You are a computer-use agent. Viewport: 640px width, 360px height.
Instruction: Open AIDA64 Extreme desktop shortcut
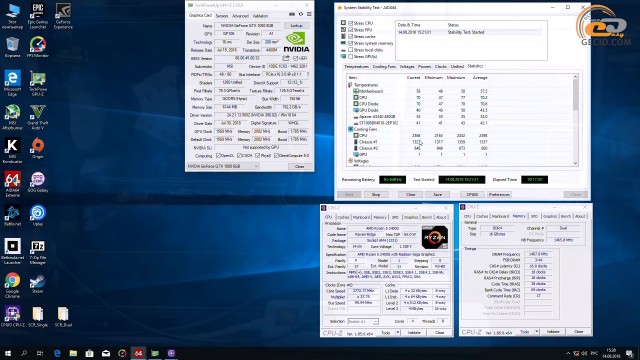click(x=12, y=184)
